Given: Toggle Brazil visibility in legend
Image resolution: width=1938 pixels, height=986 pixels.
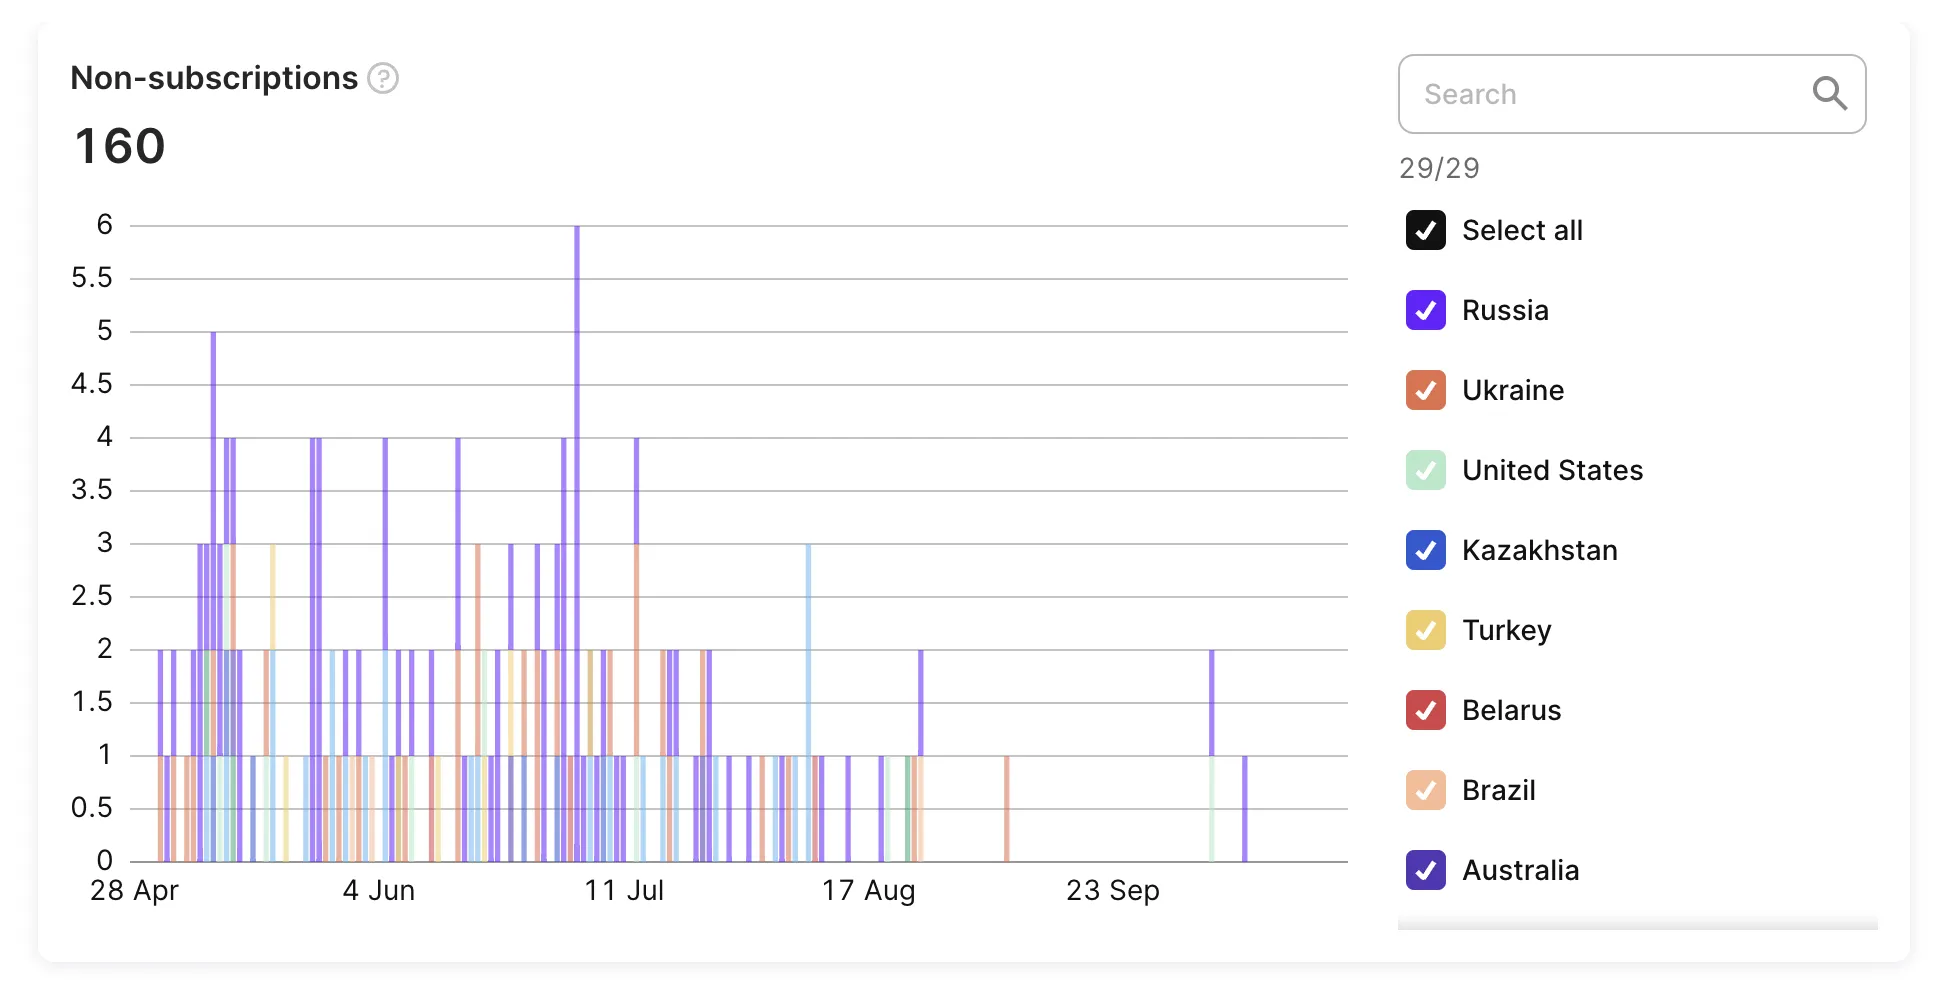Looking at the screenshot, I should click(x=1425, y=790).
